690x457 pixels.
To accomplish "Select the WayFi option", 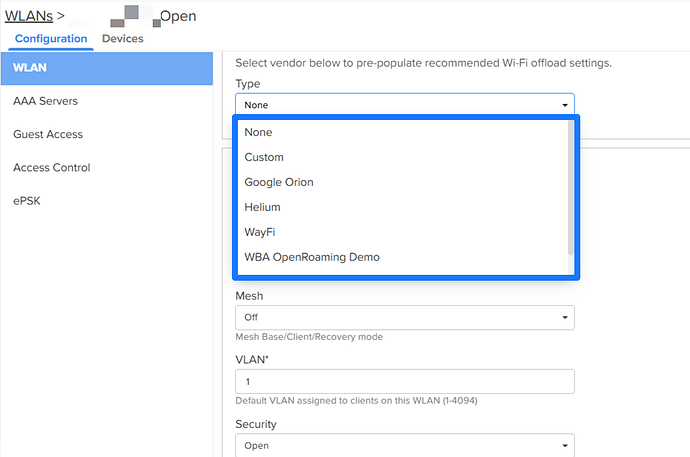I will [259, 232].
